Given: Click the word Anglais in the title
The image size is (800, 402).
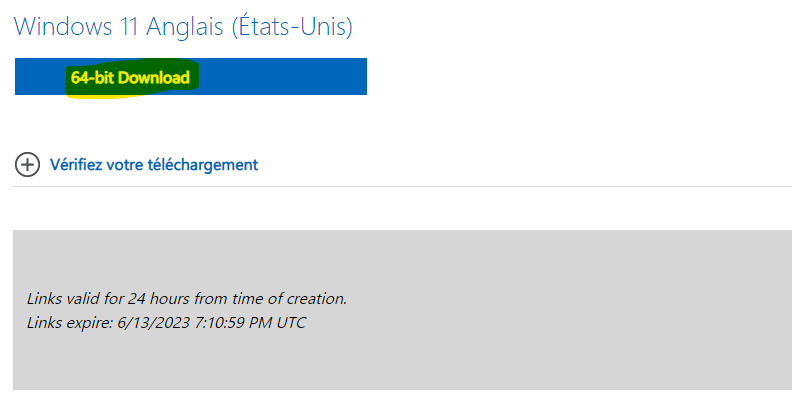Looking at the screenshot, I should coord(185,28).
